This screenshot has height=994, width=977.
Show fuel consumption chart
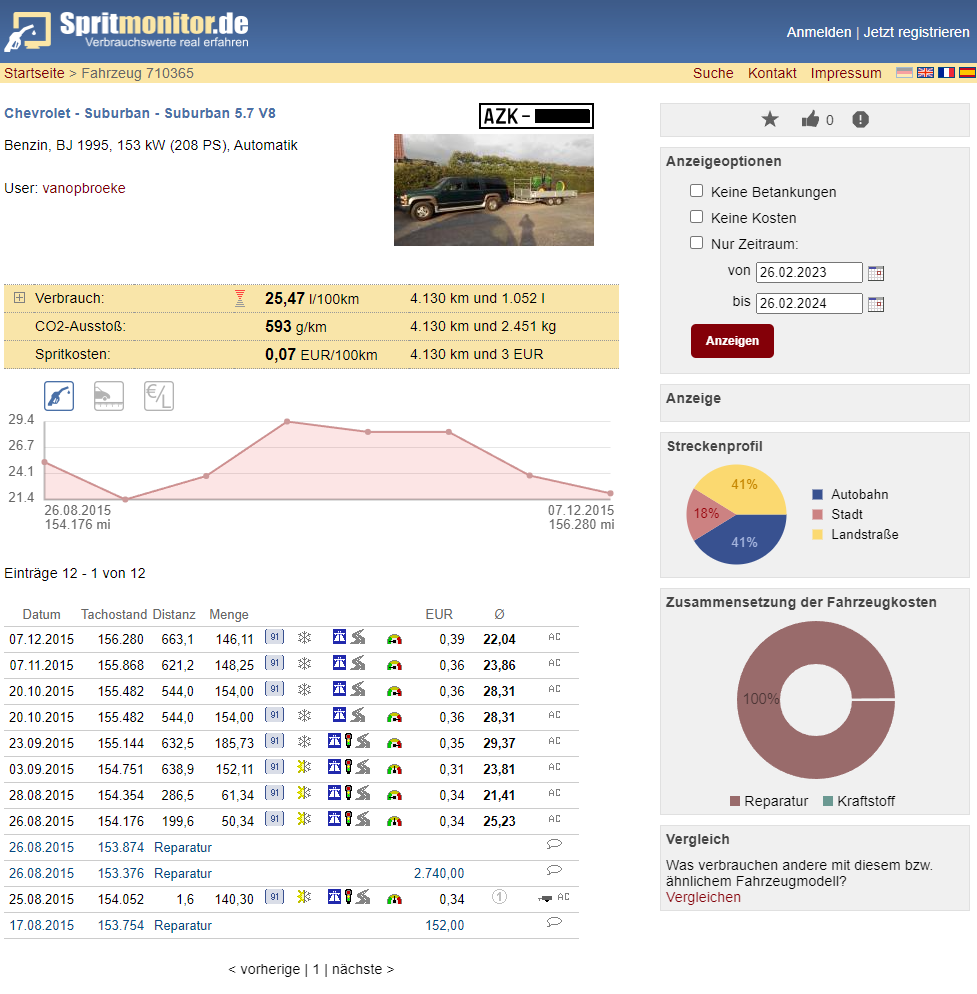click(59, 396)
